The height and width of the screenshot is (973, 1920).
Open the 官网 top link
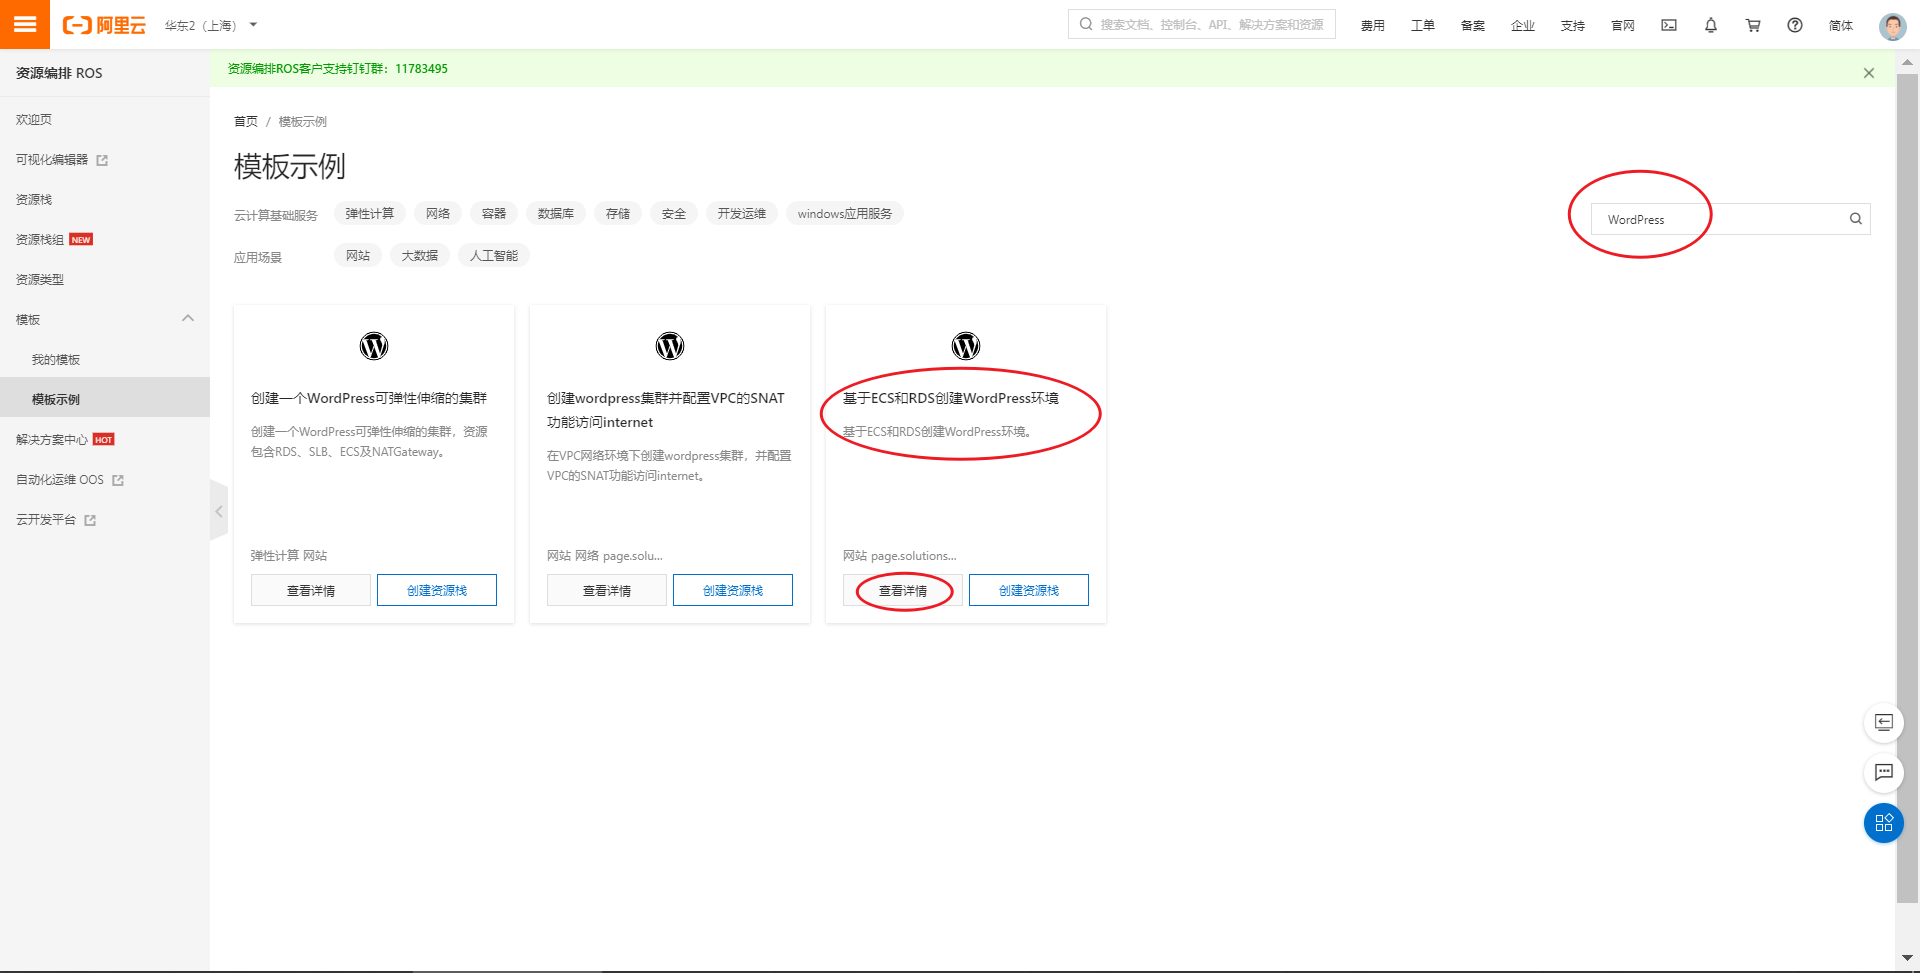(1622, 25)
